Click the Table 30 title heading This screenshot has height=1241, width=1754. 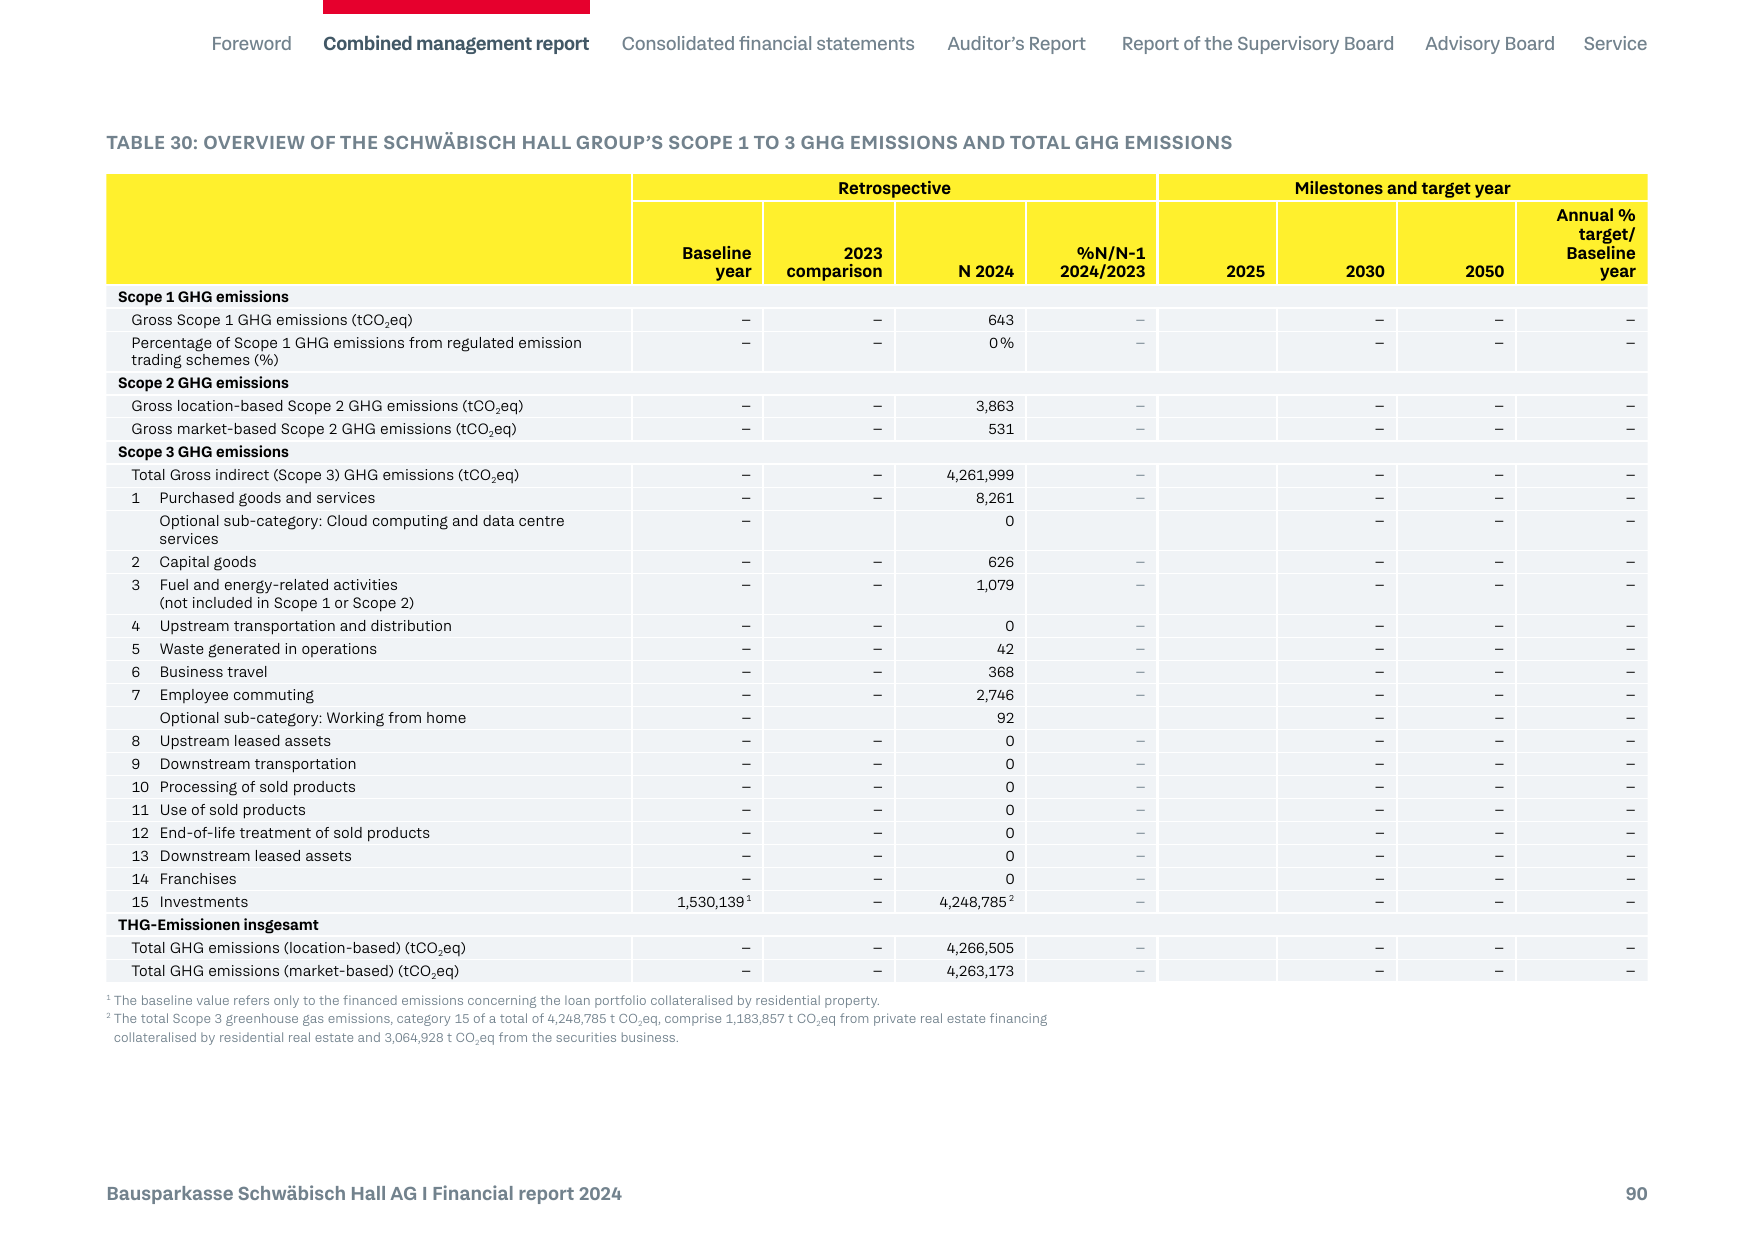coord(669,143)
